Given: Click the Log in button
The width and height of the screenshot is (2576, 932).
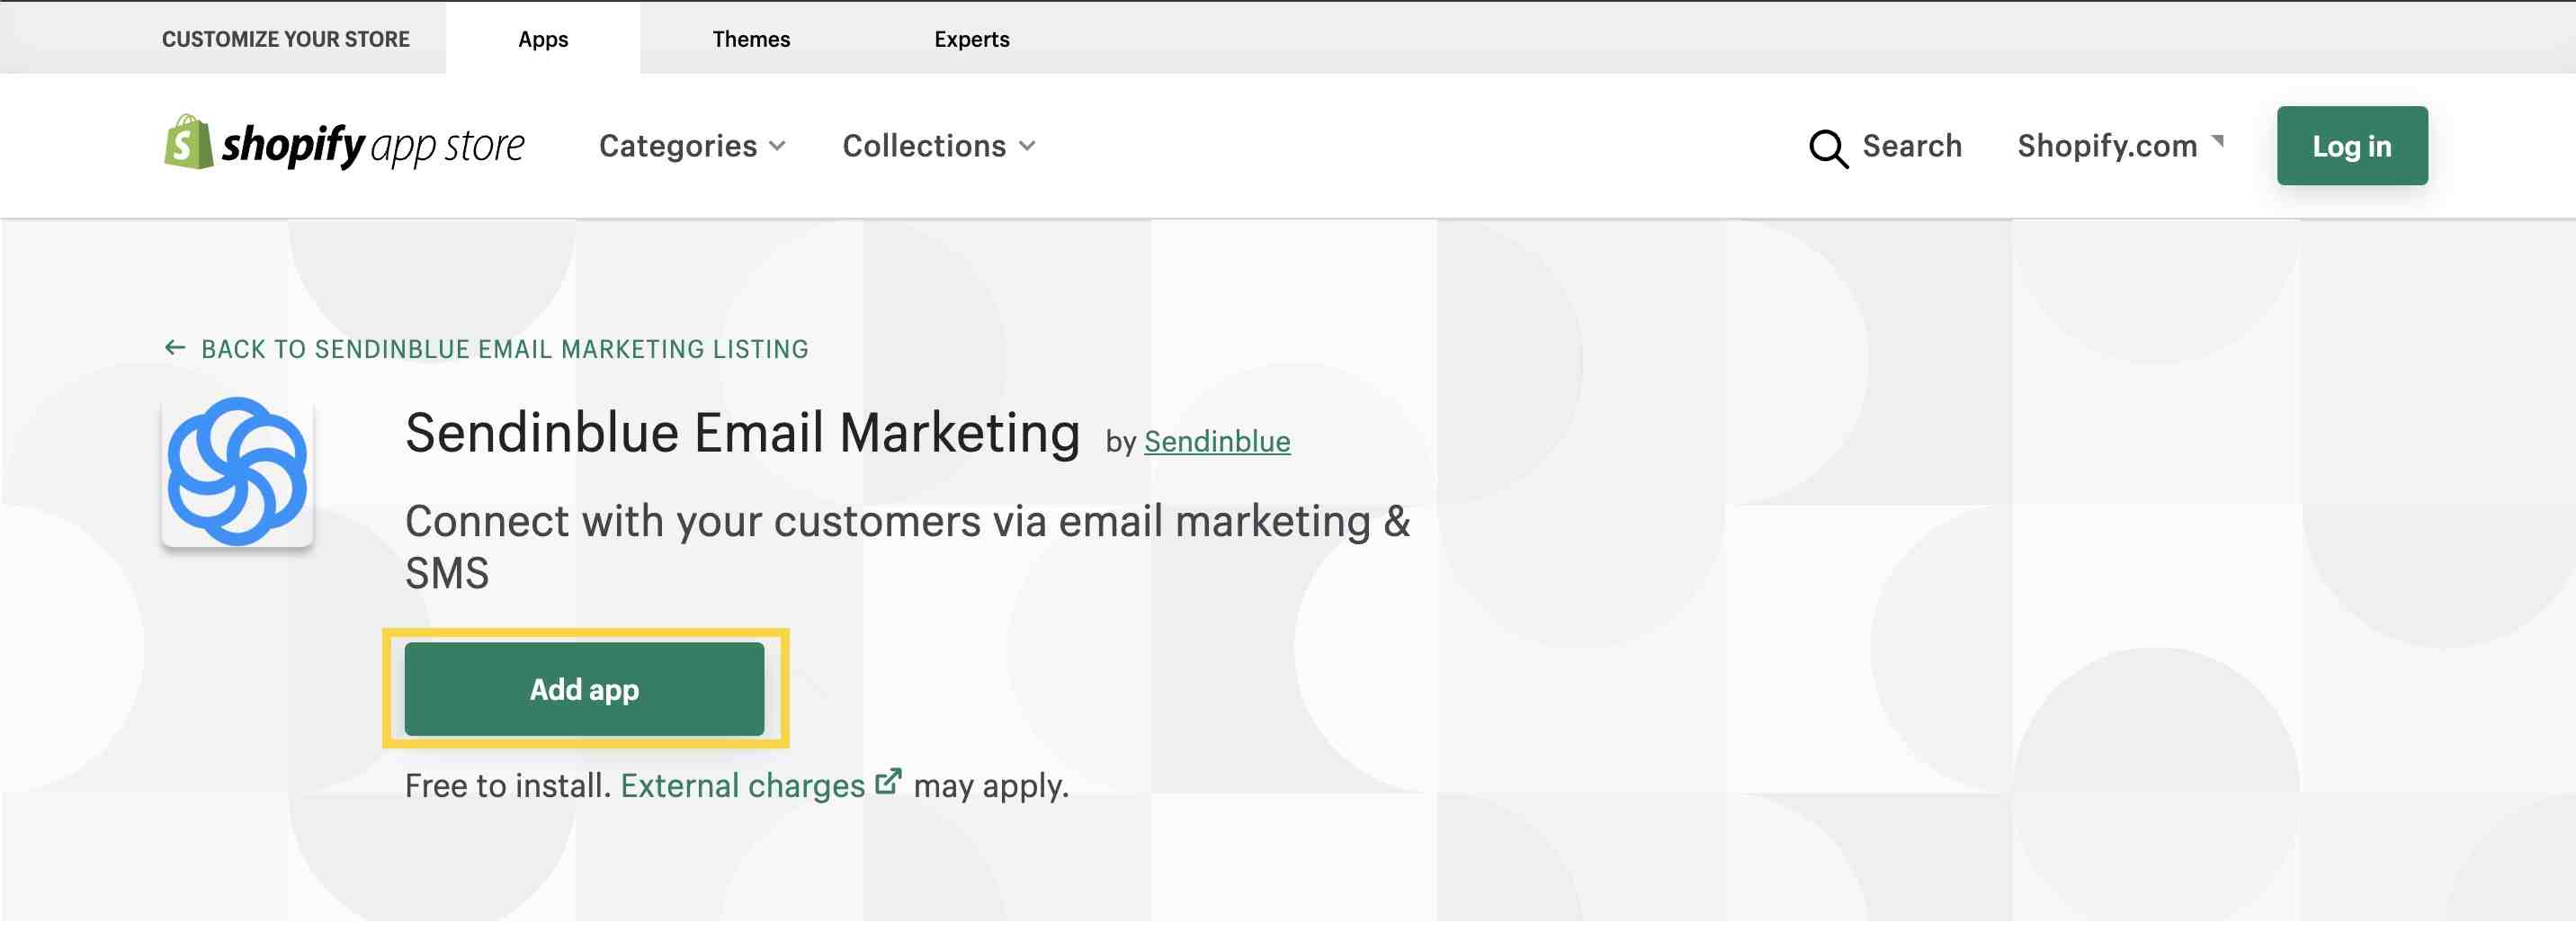Looking at the screenshot, I should (2352, 146).
